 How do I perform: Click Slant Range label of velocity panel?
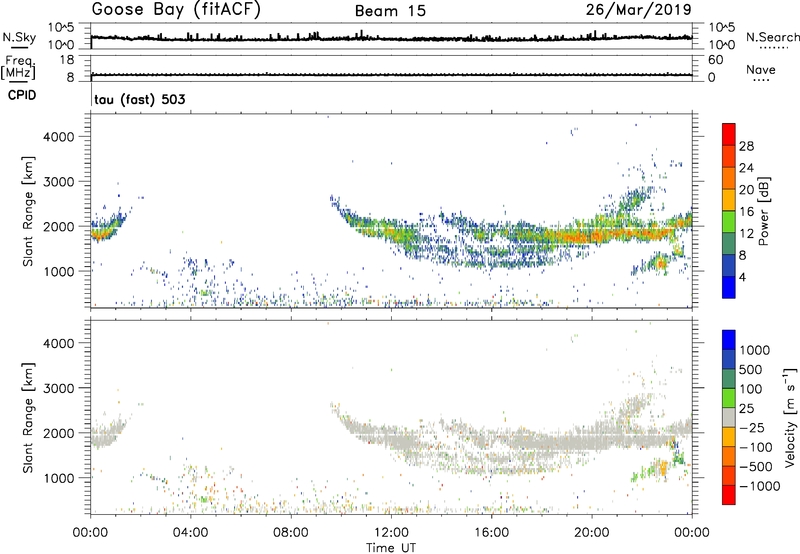click(x=27, y=417)
